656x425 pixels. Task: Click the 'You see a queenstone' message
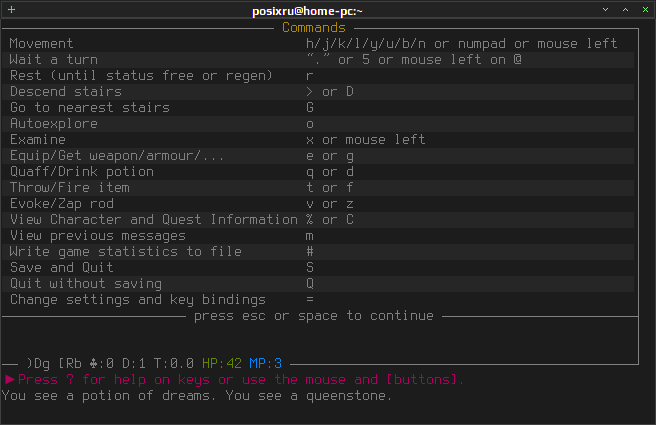(x=309, y=396)
